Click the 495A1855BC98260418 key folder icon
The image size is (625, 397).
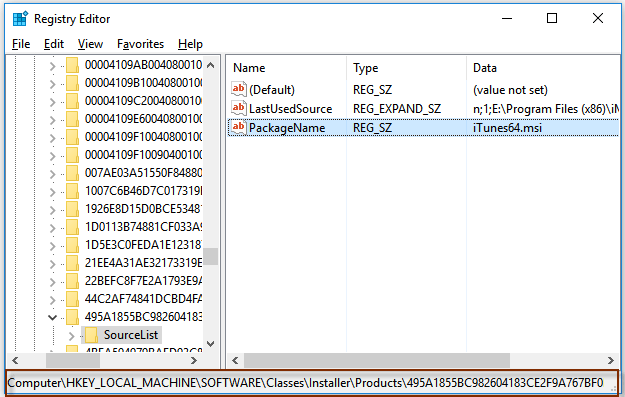coord(72,317)
